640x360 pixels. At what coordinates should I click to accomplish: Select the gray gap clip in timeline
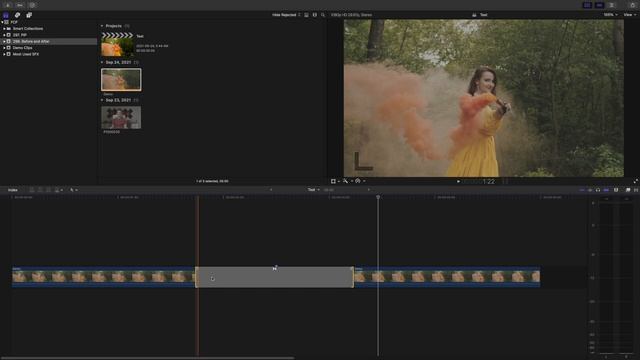[274, 277]
